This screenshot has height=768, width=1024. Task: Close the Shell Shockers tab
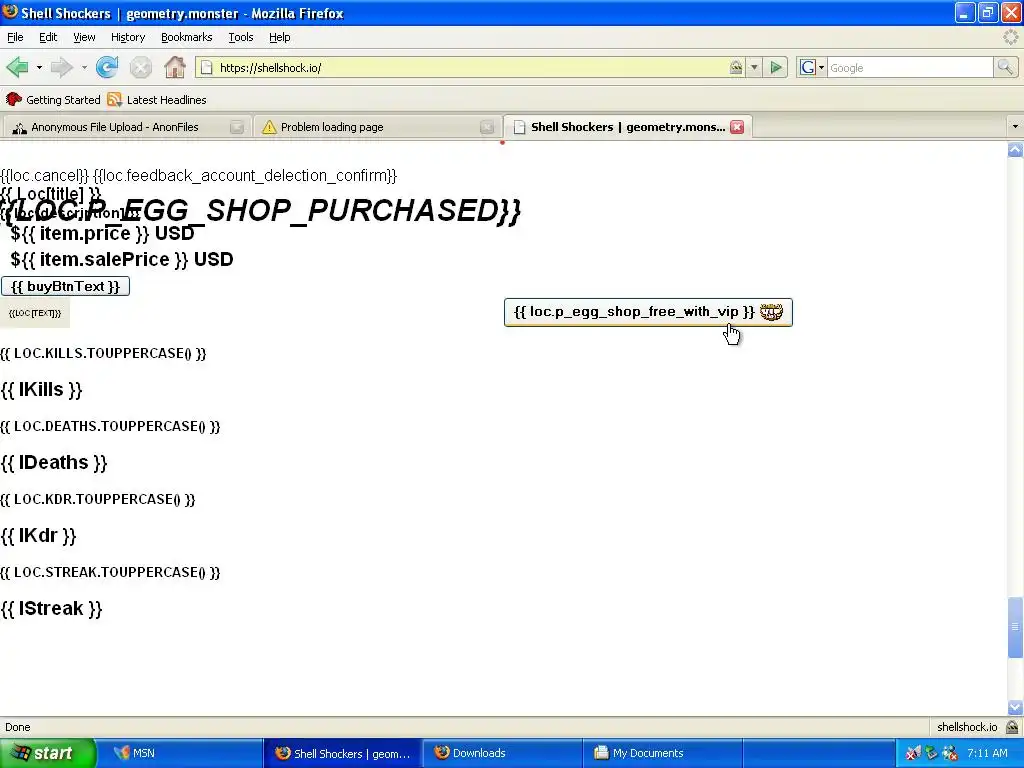pos(737,127)
